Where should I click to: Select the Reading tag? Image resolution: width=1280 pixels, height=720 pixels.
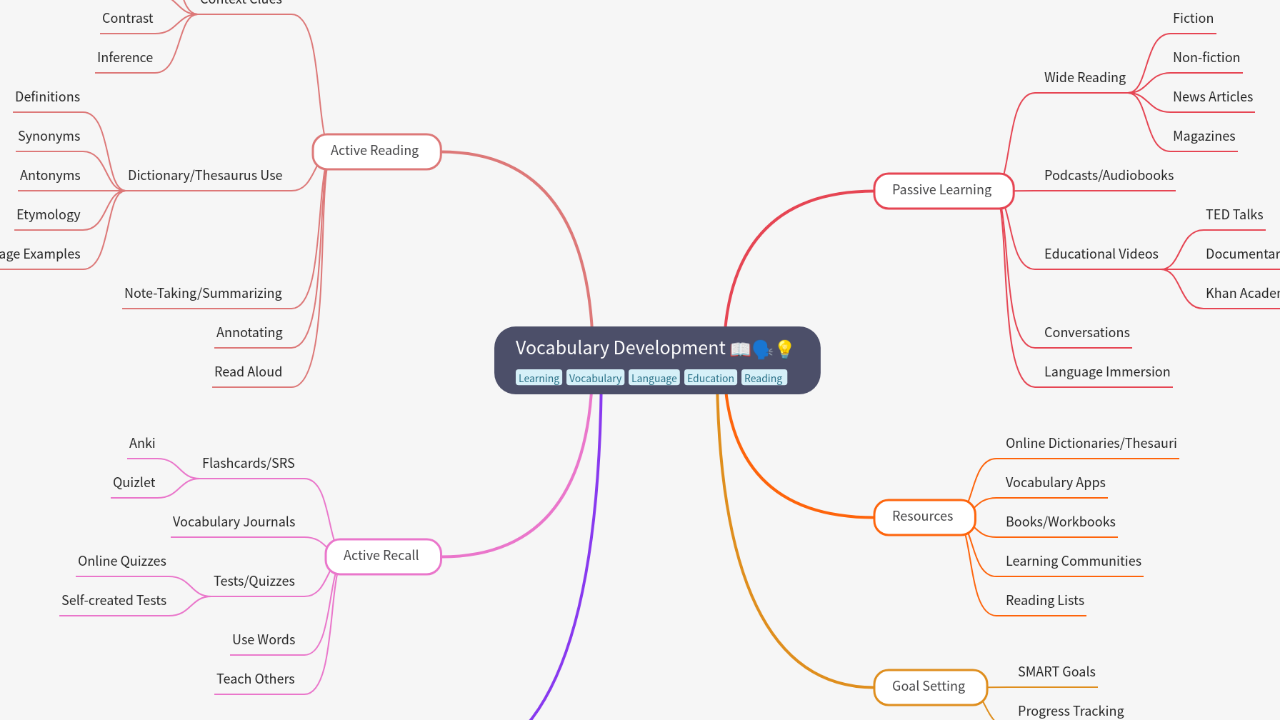763,378
